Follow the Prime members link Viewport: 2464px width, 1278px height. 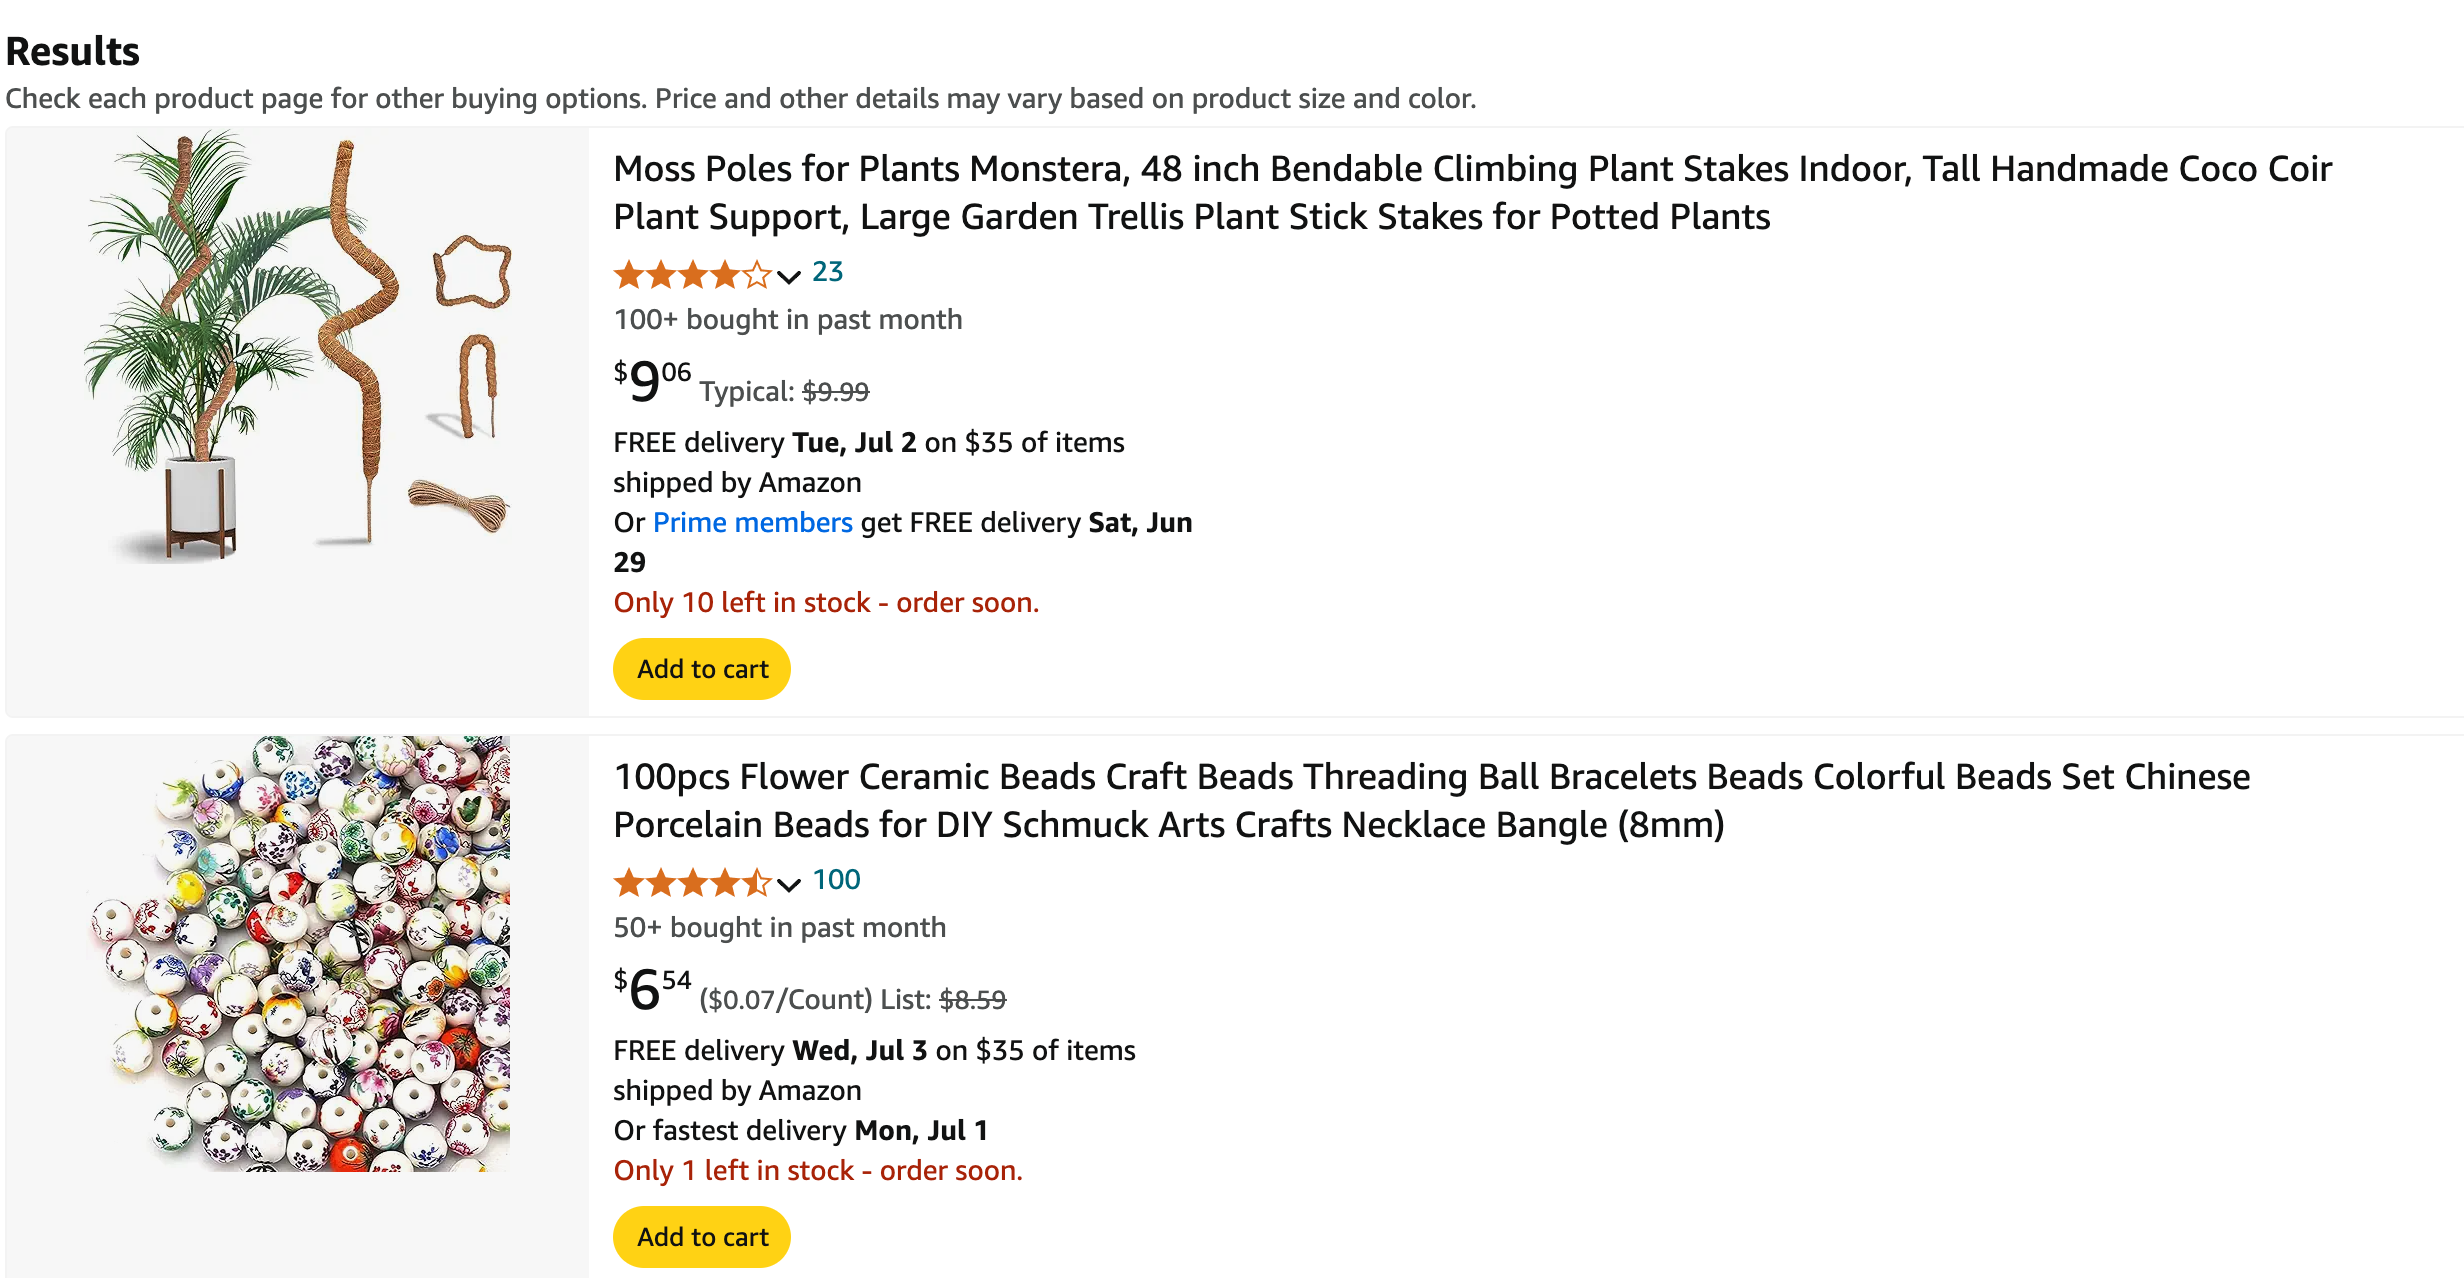tap(752, 522)
